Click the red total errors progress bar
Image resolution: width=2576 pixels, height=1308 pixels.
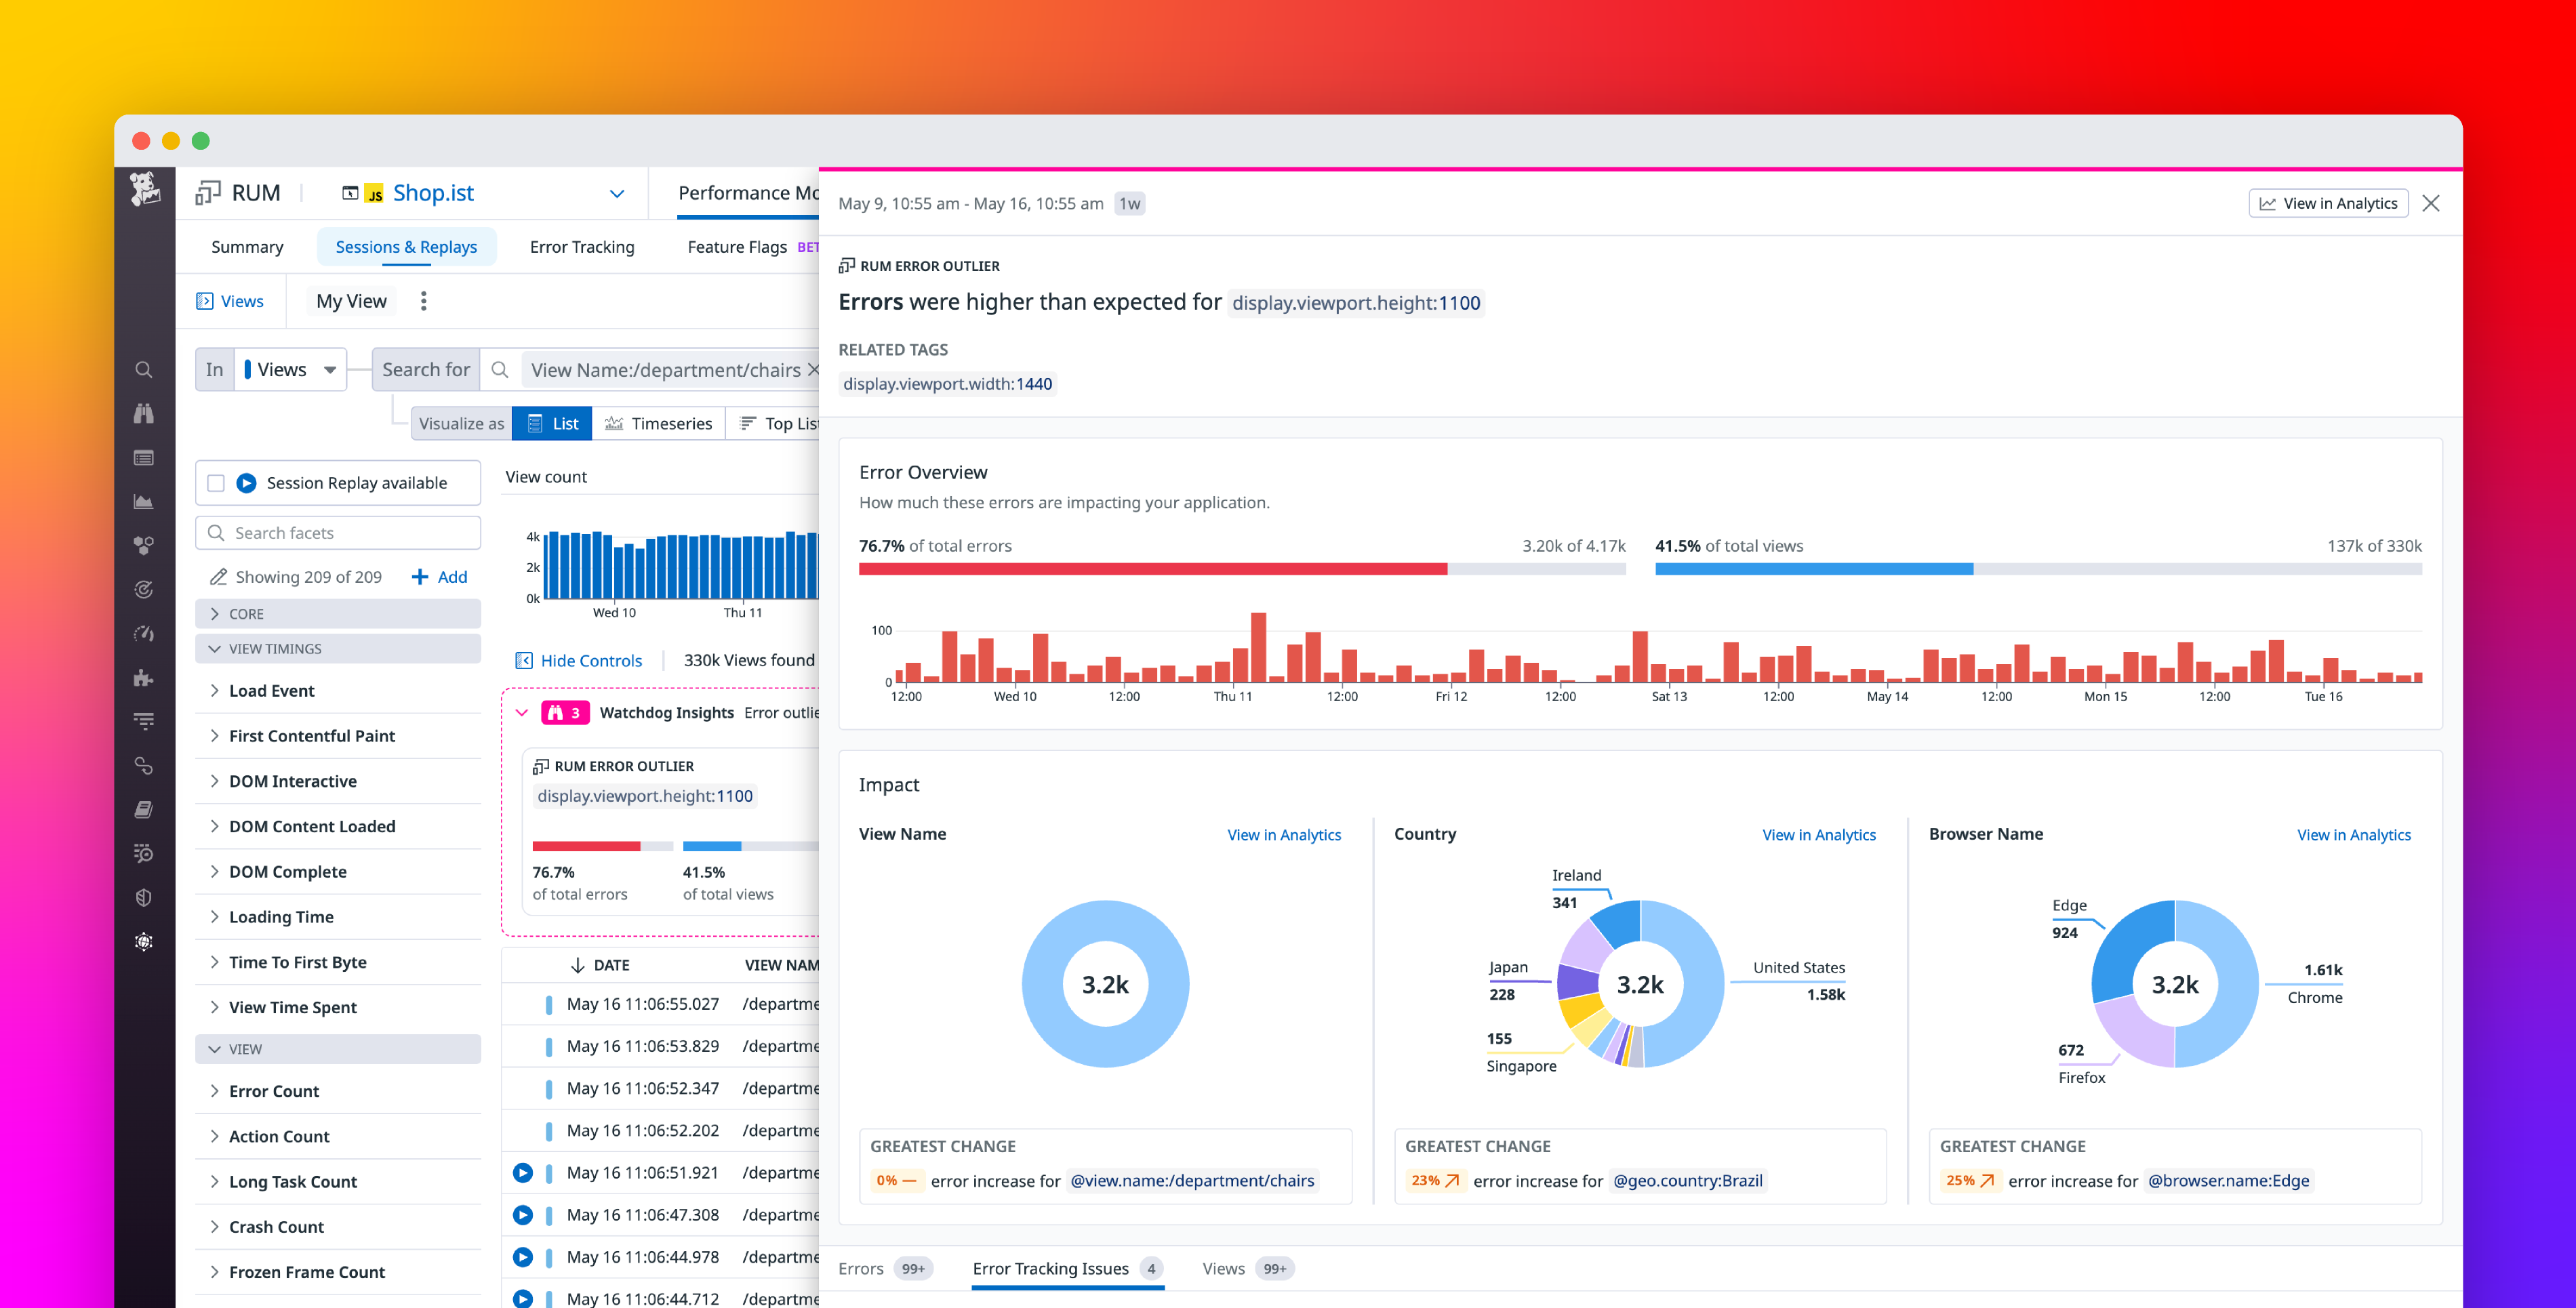tap(1150, 569)
